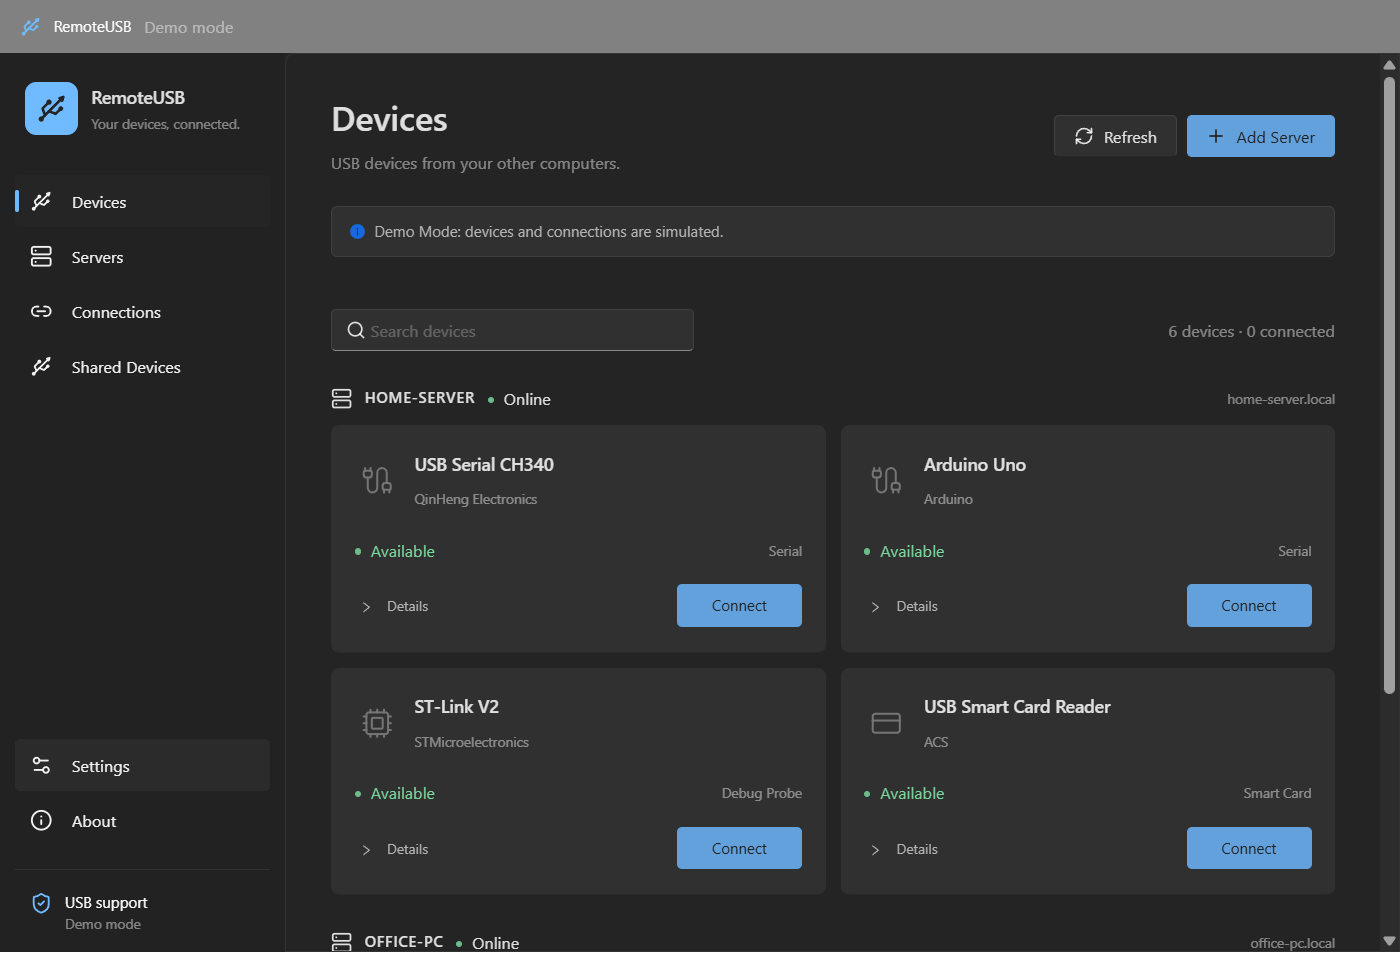Click the Demo Mode info icon

[357, 232]
